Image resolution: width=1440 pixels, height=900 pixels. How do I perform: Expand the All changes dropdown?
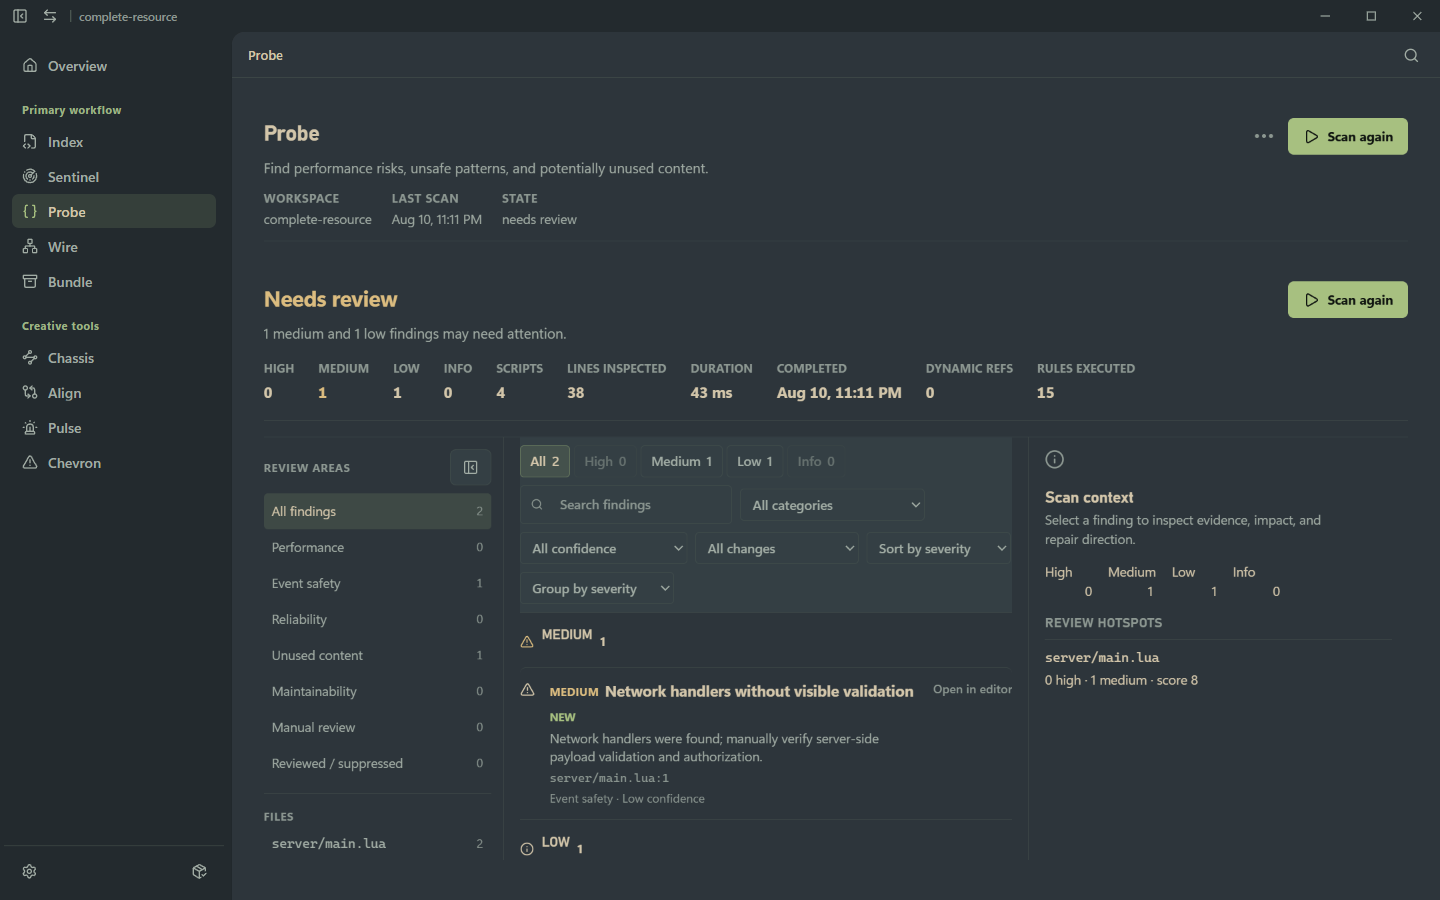pos(778,548)
